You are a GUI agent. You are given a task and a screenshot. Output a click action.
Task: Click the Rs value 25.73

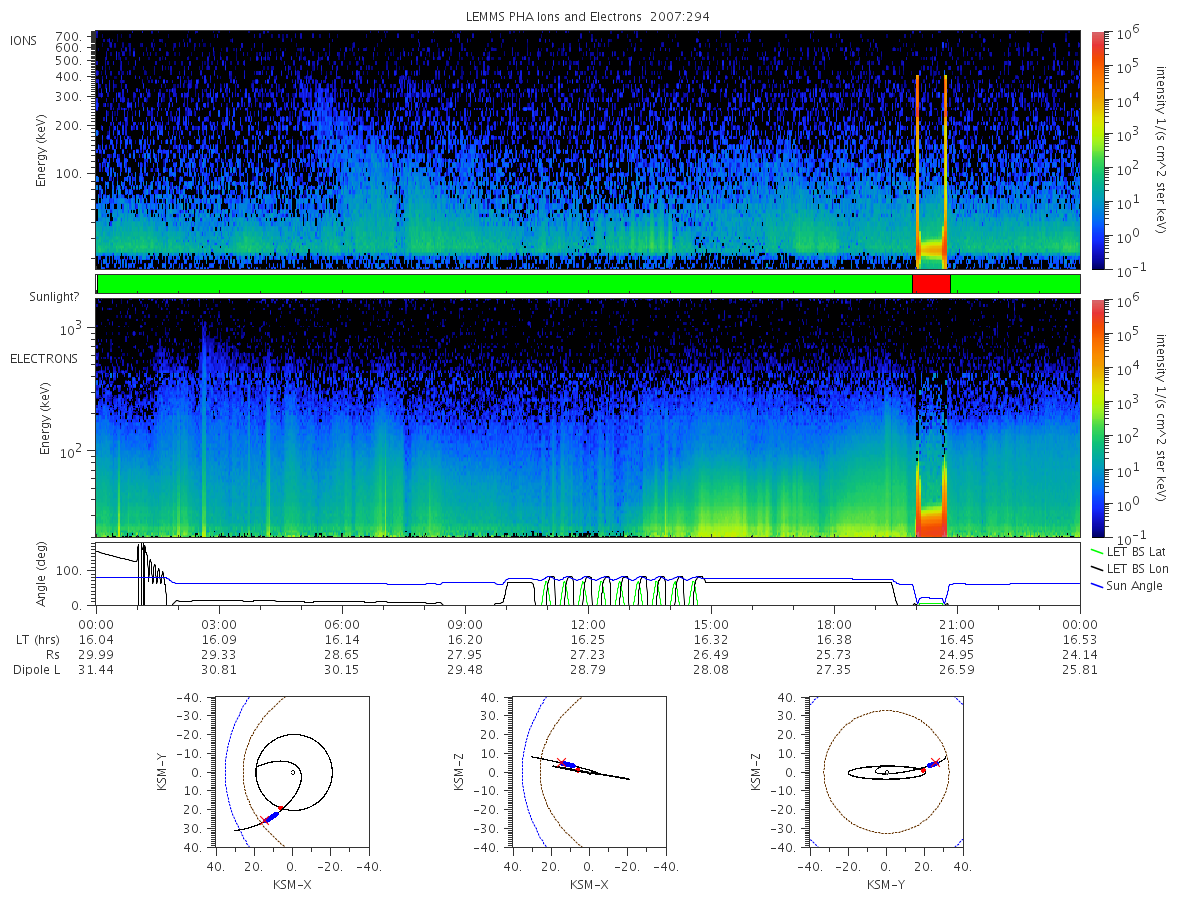click(834, 654)
